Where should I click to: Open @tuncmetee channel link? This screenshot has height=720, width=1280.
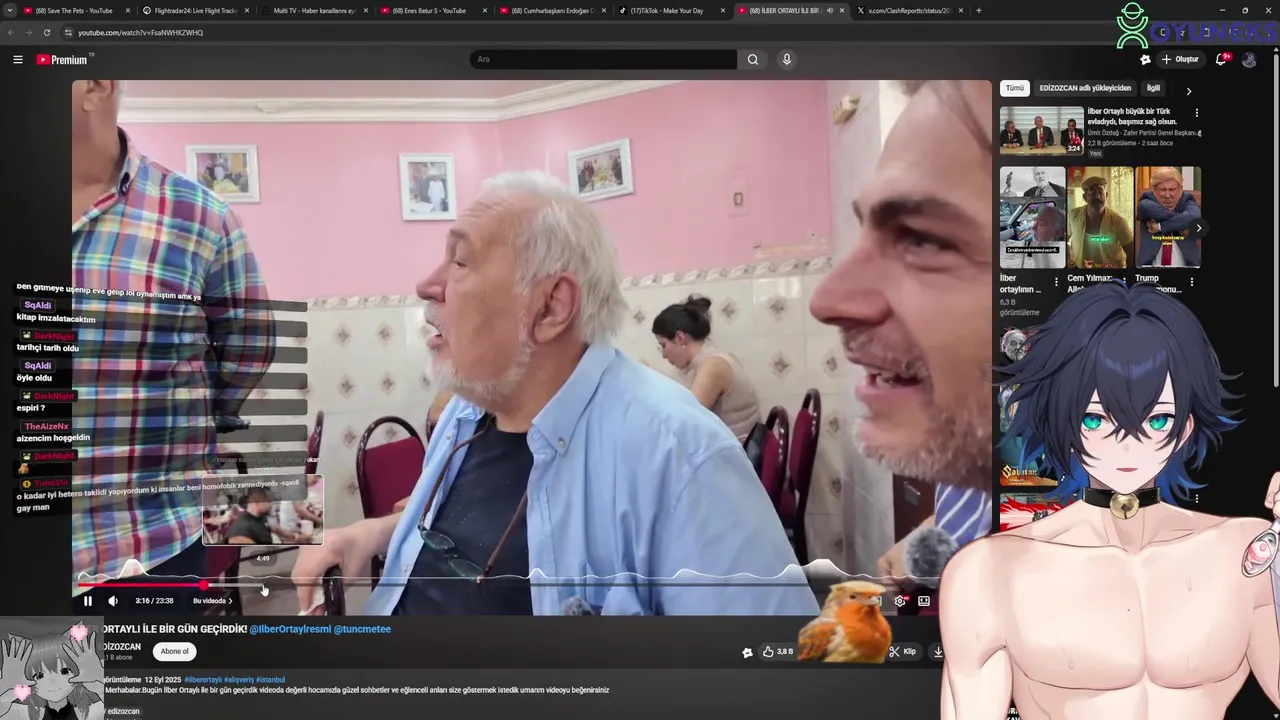click(x=362, y=629)
